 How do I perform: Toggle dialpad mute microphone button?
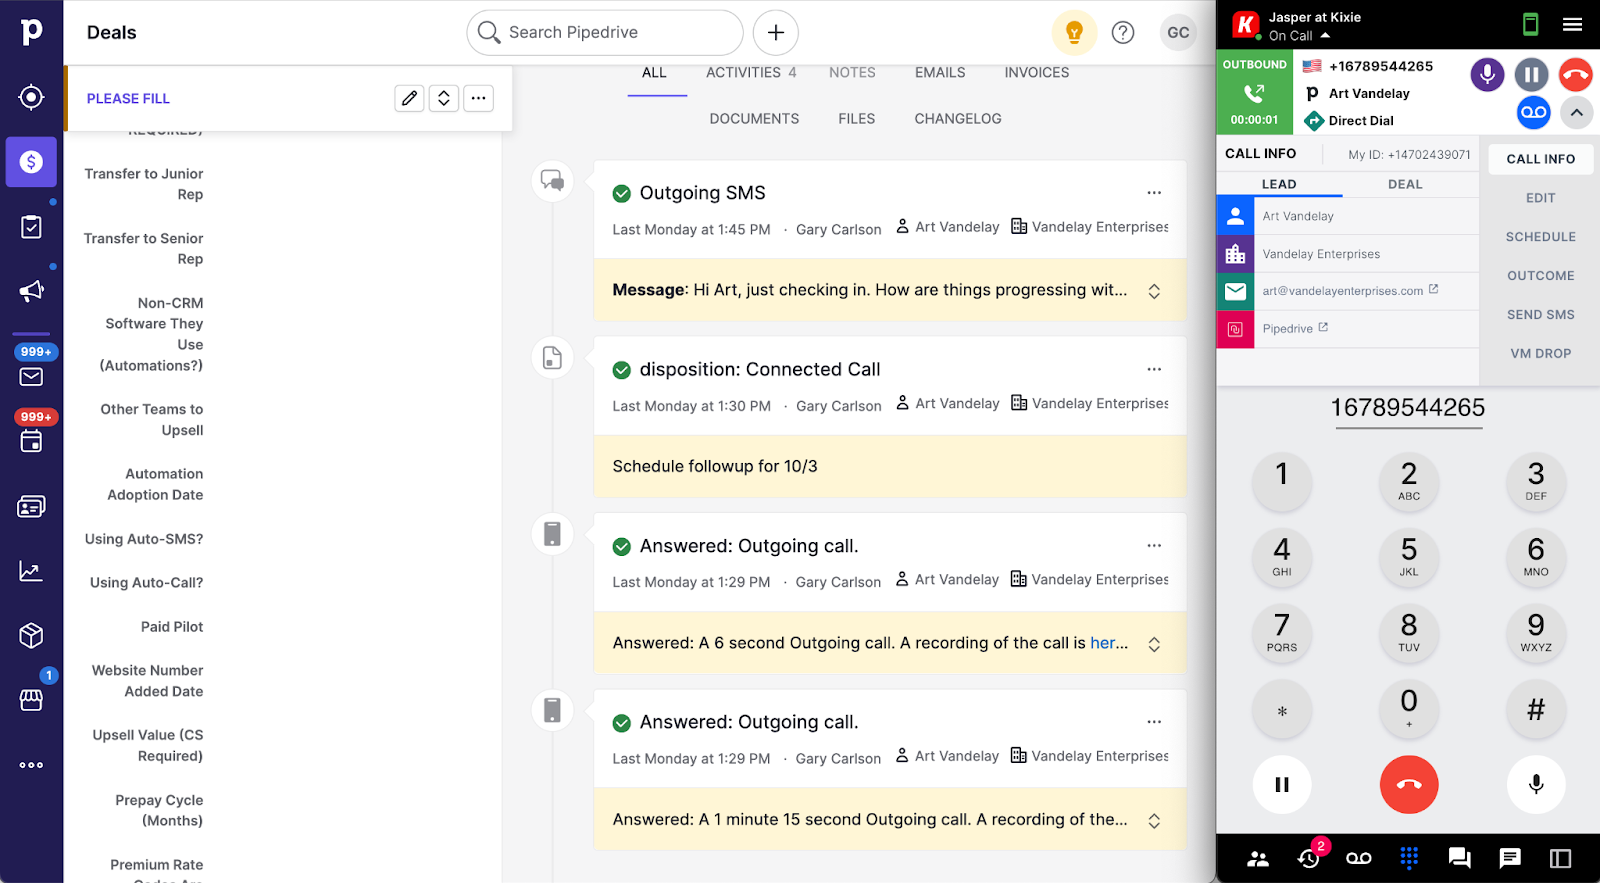(1536, 785)
